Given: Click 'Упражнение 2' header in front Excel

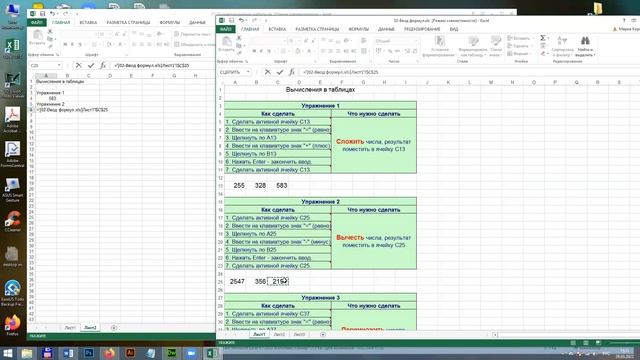Looking at the screenshot, I should coord(320,202).
